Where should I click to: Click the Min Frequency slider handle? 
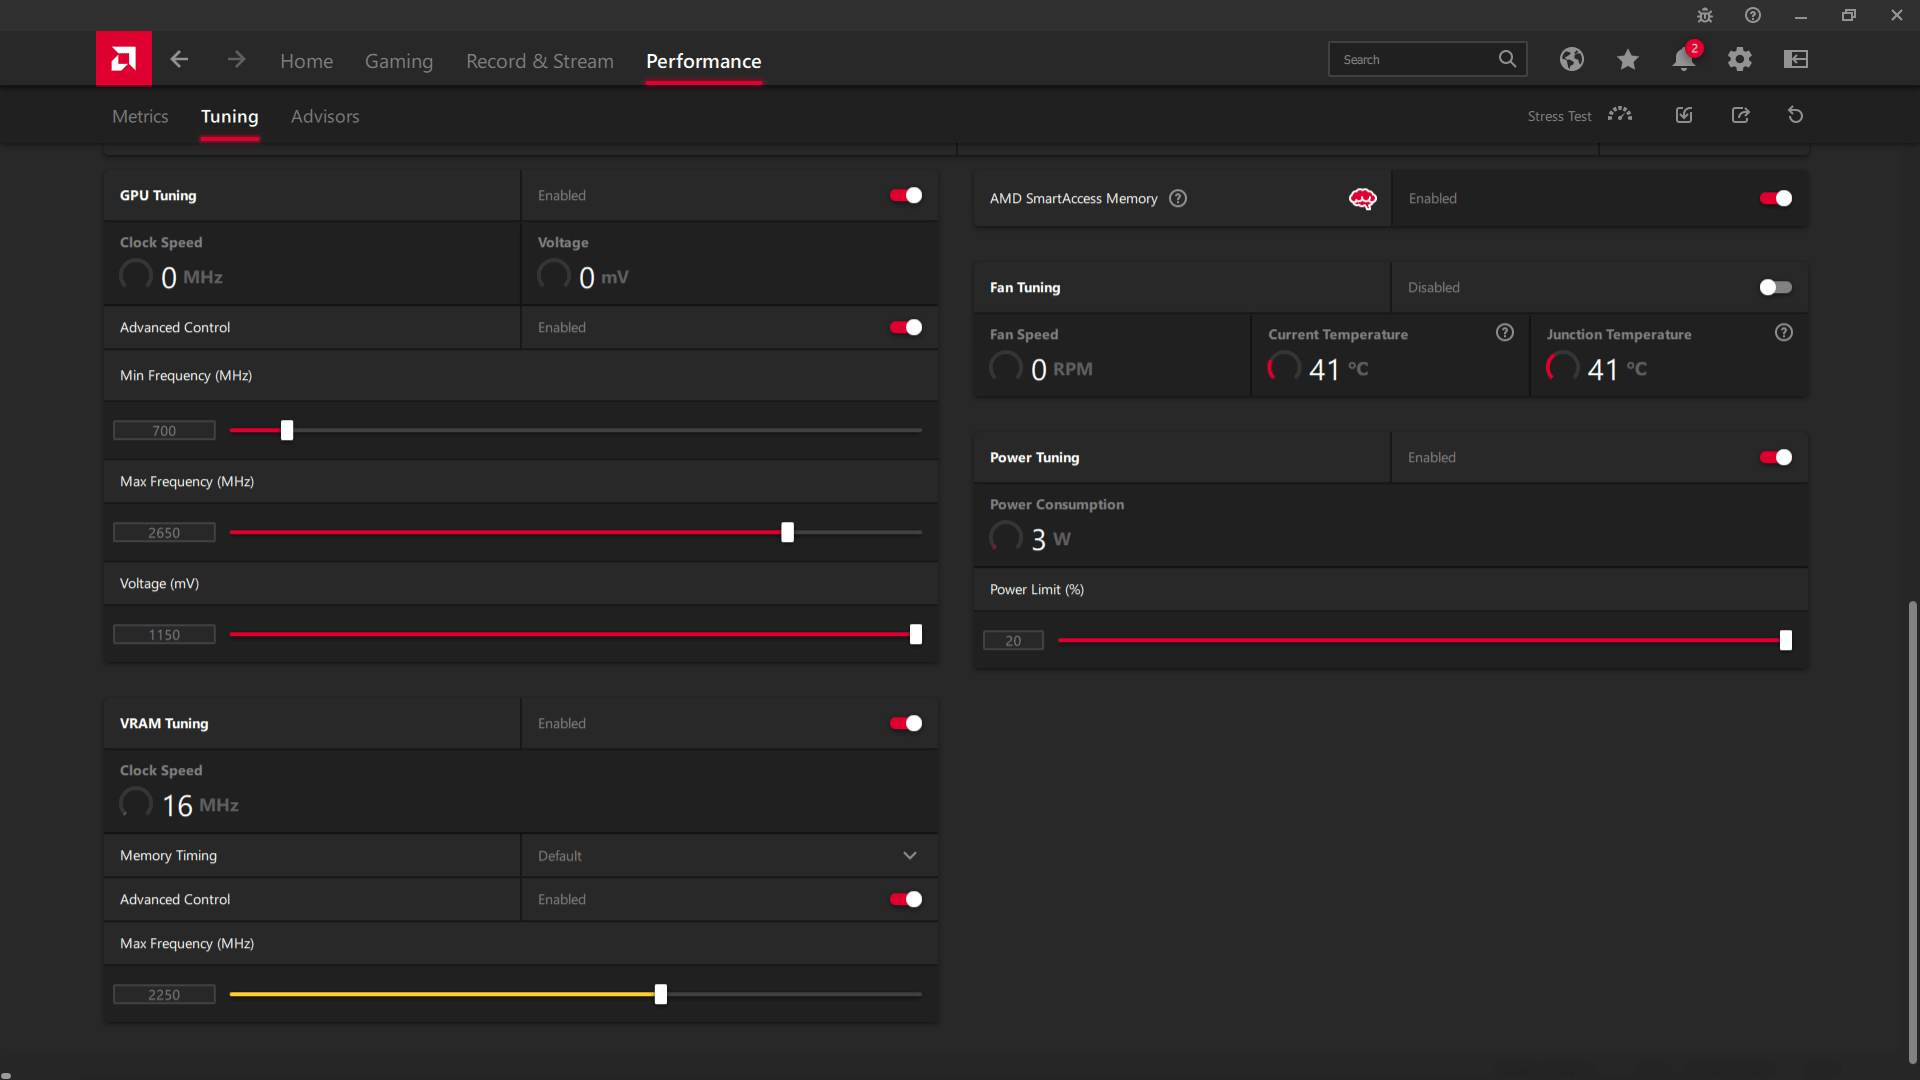point(287,430)
